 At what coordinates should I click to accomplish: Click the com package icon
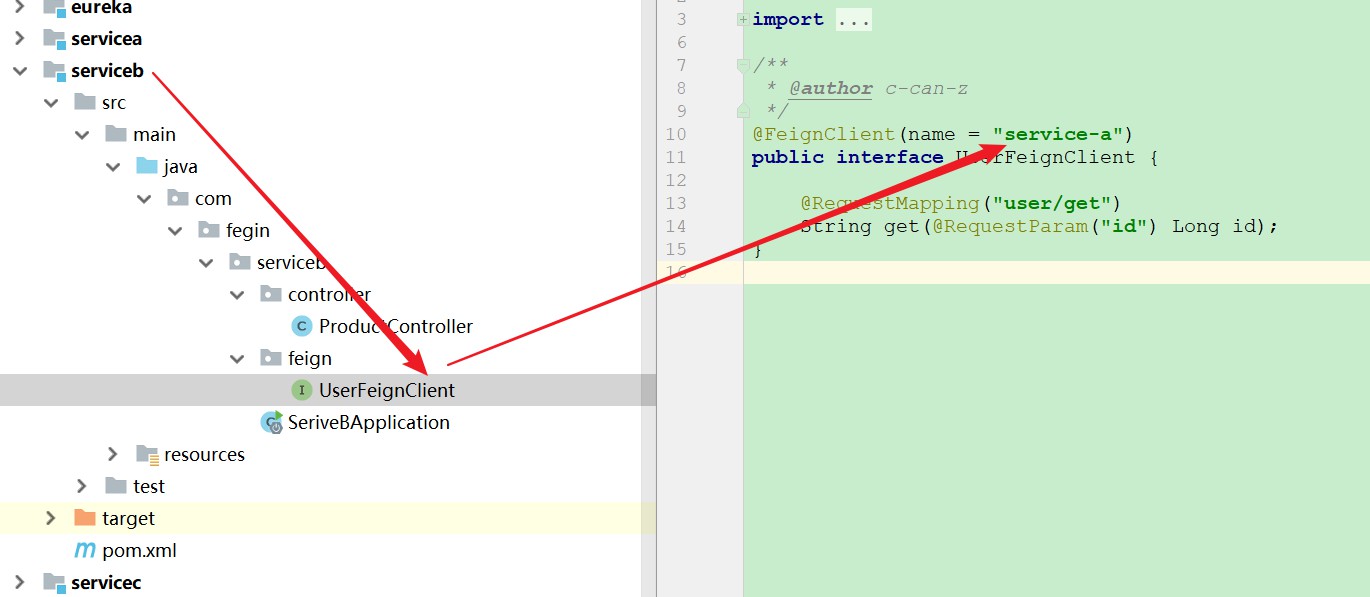click(178, 198)
